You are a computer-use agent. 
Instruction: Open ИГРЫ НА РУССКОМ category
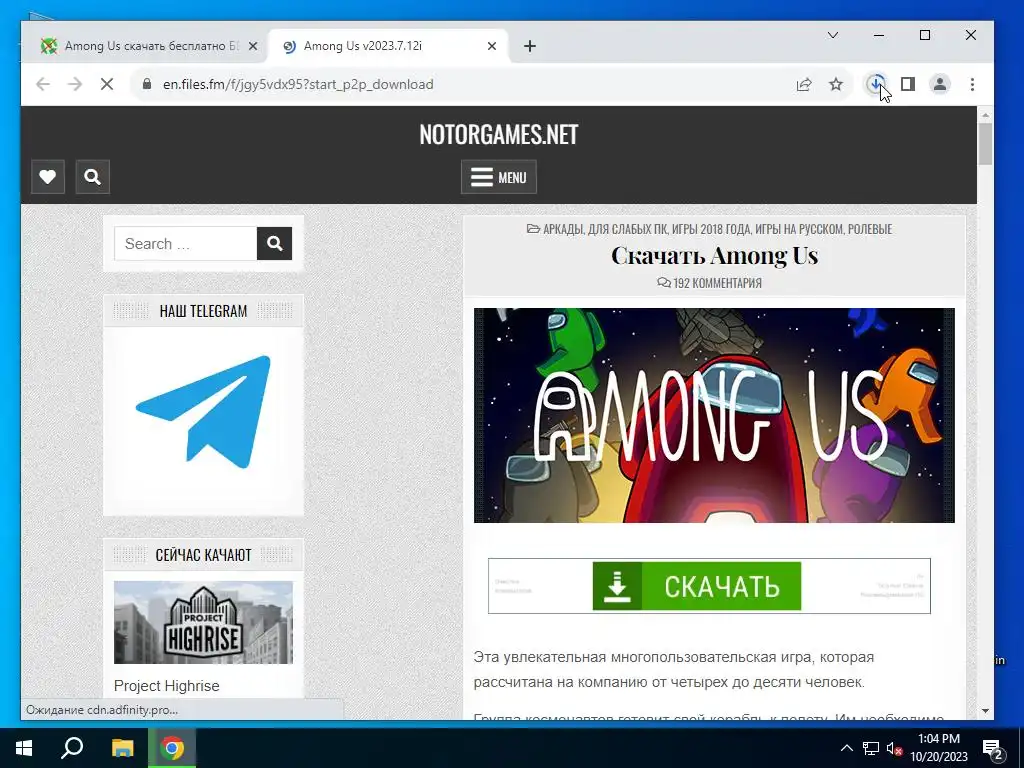pos(799,229)
